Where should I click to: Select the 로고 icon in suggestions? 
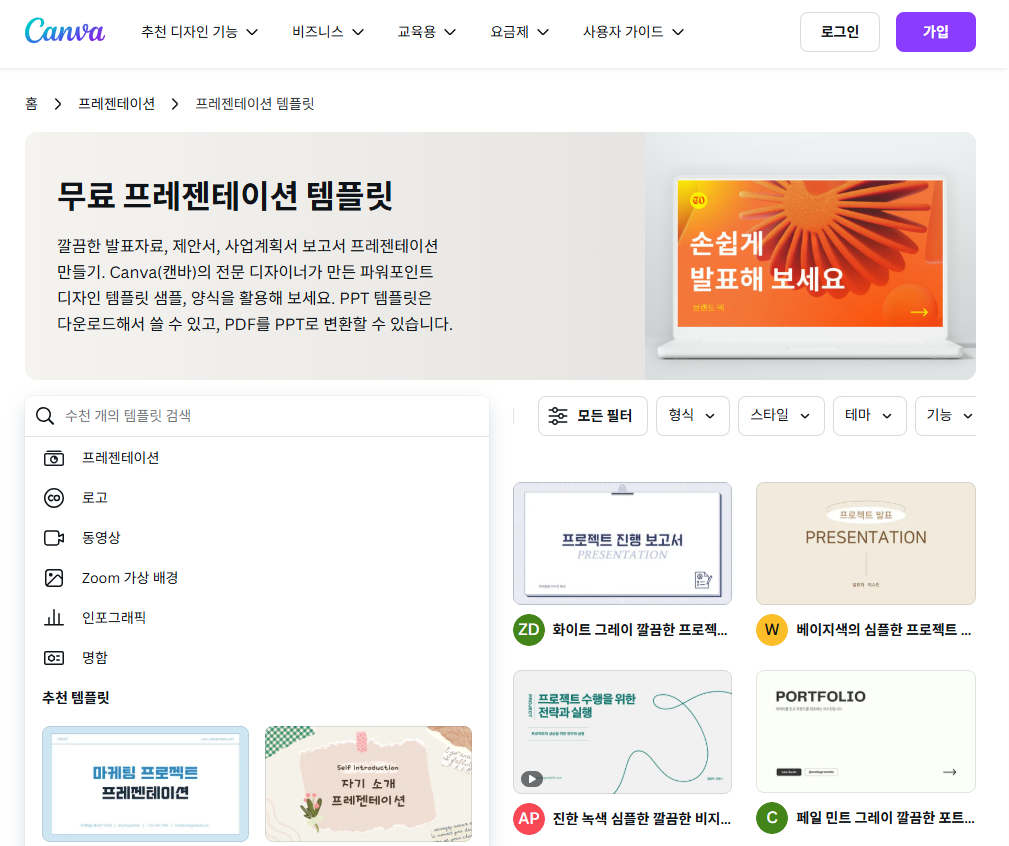coord(54,498)
